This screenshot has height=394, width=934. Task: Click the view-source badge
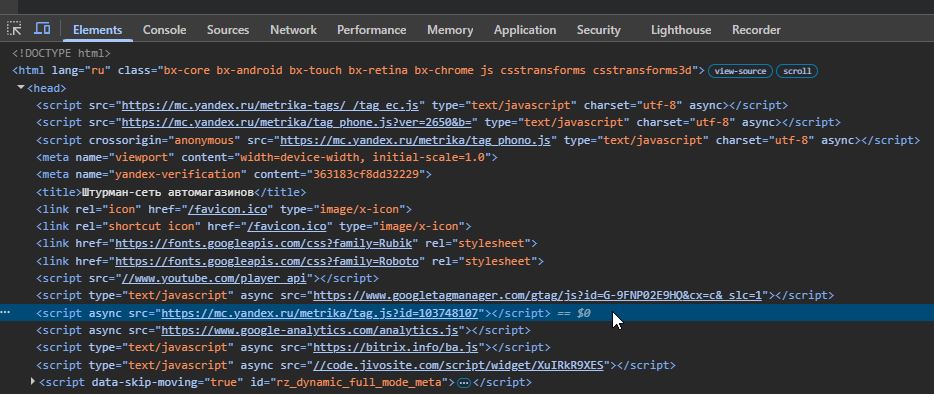(x=740, y=71)
